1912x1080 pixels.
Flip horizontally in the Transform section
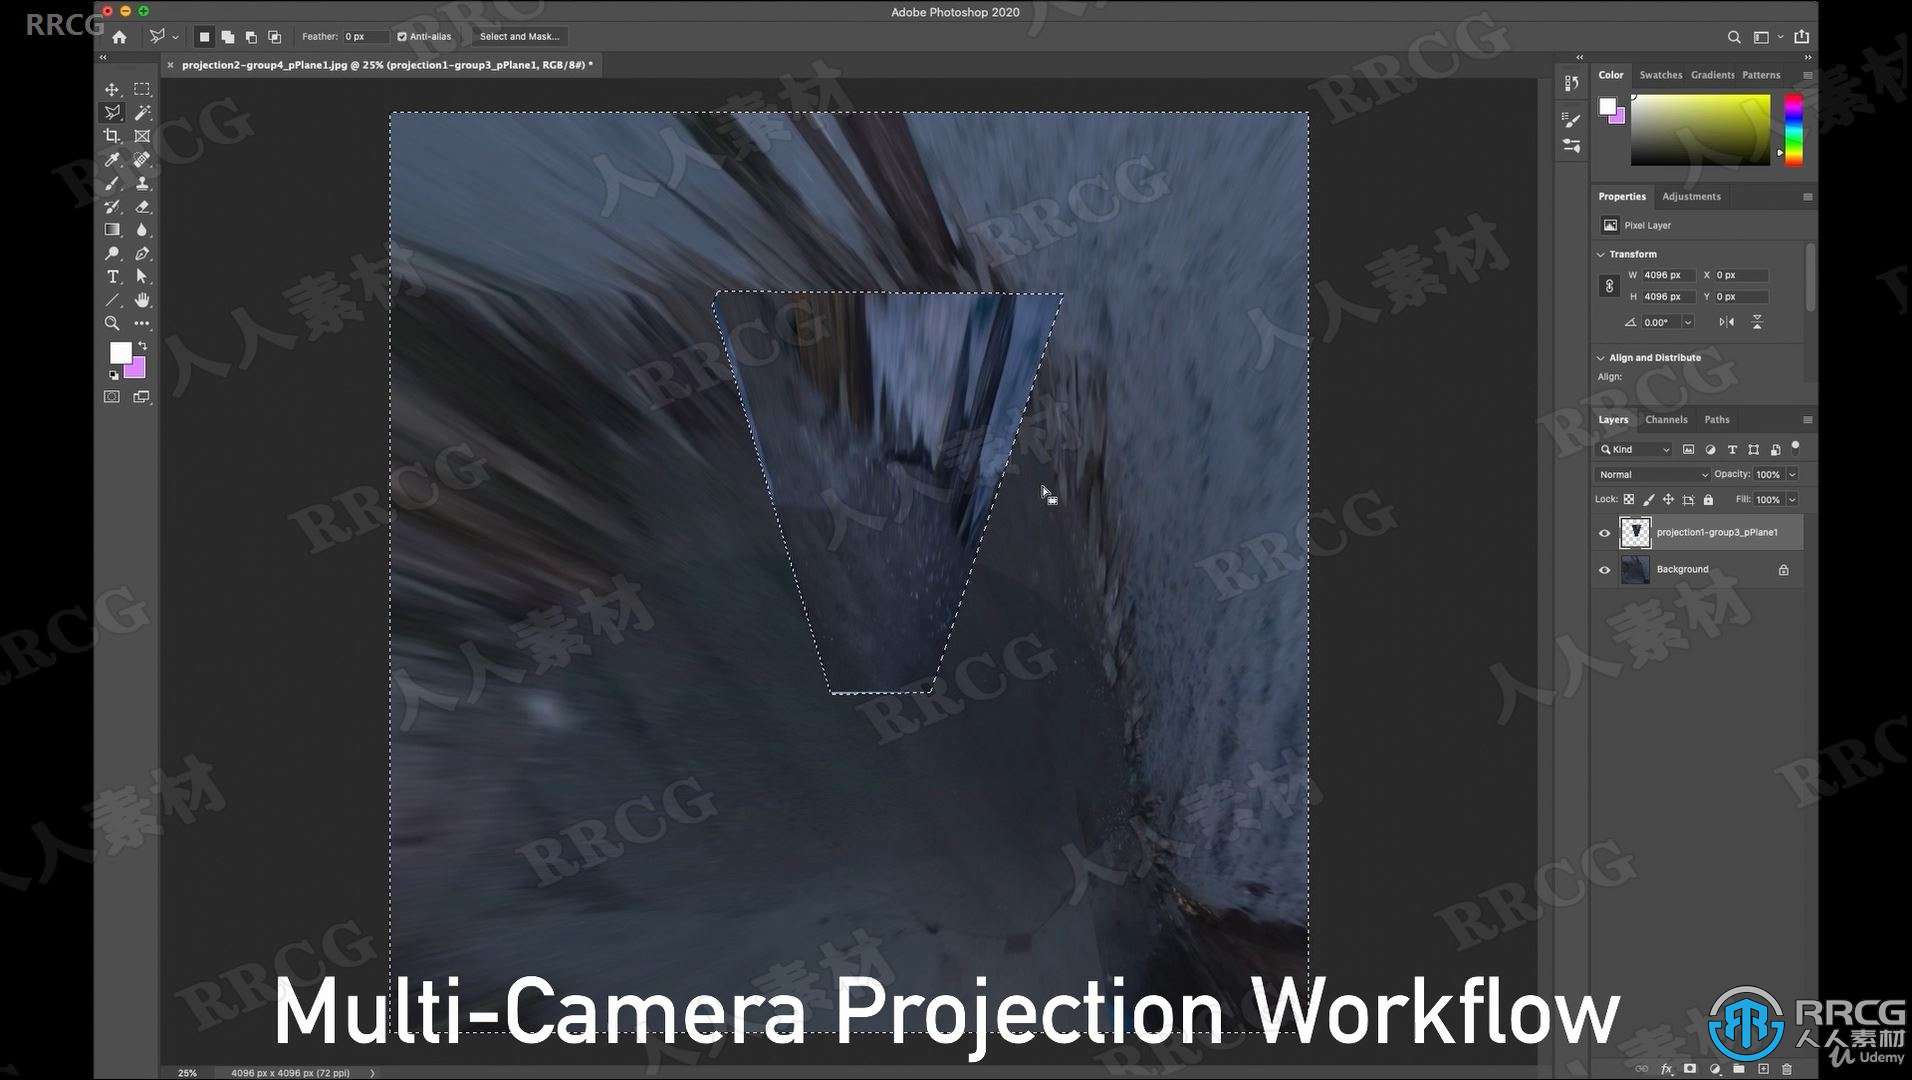point(1726,322)
